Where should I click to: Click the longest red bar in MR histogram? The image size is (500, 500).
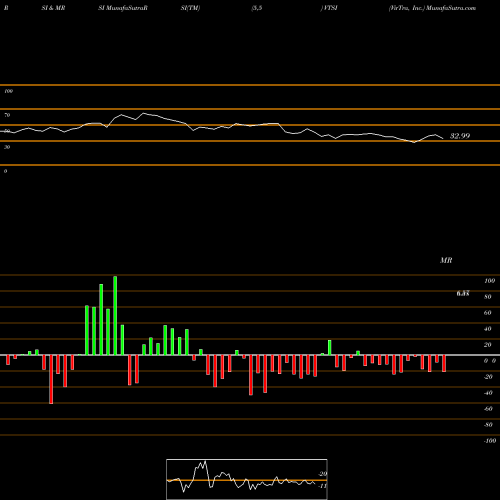51,379
